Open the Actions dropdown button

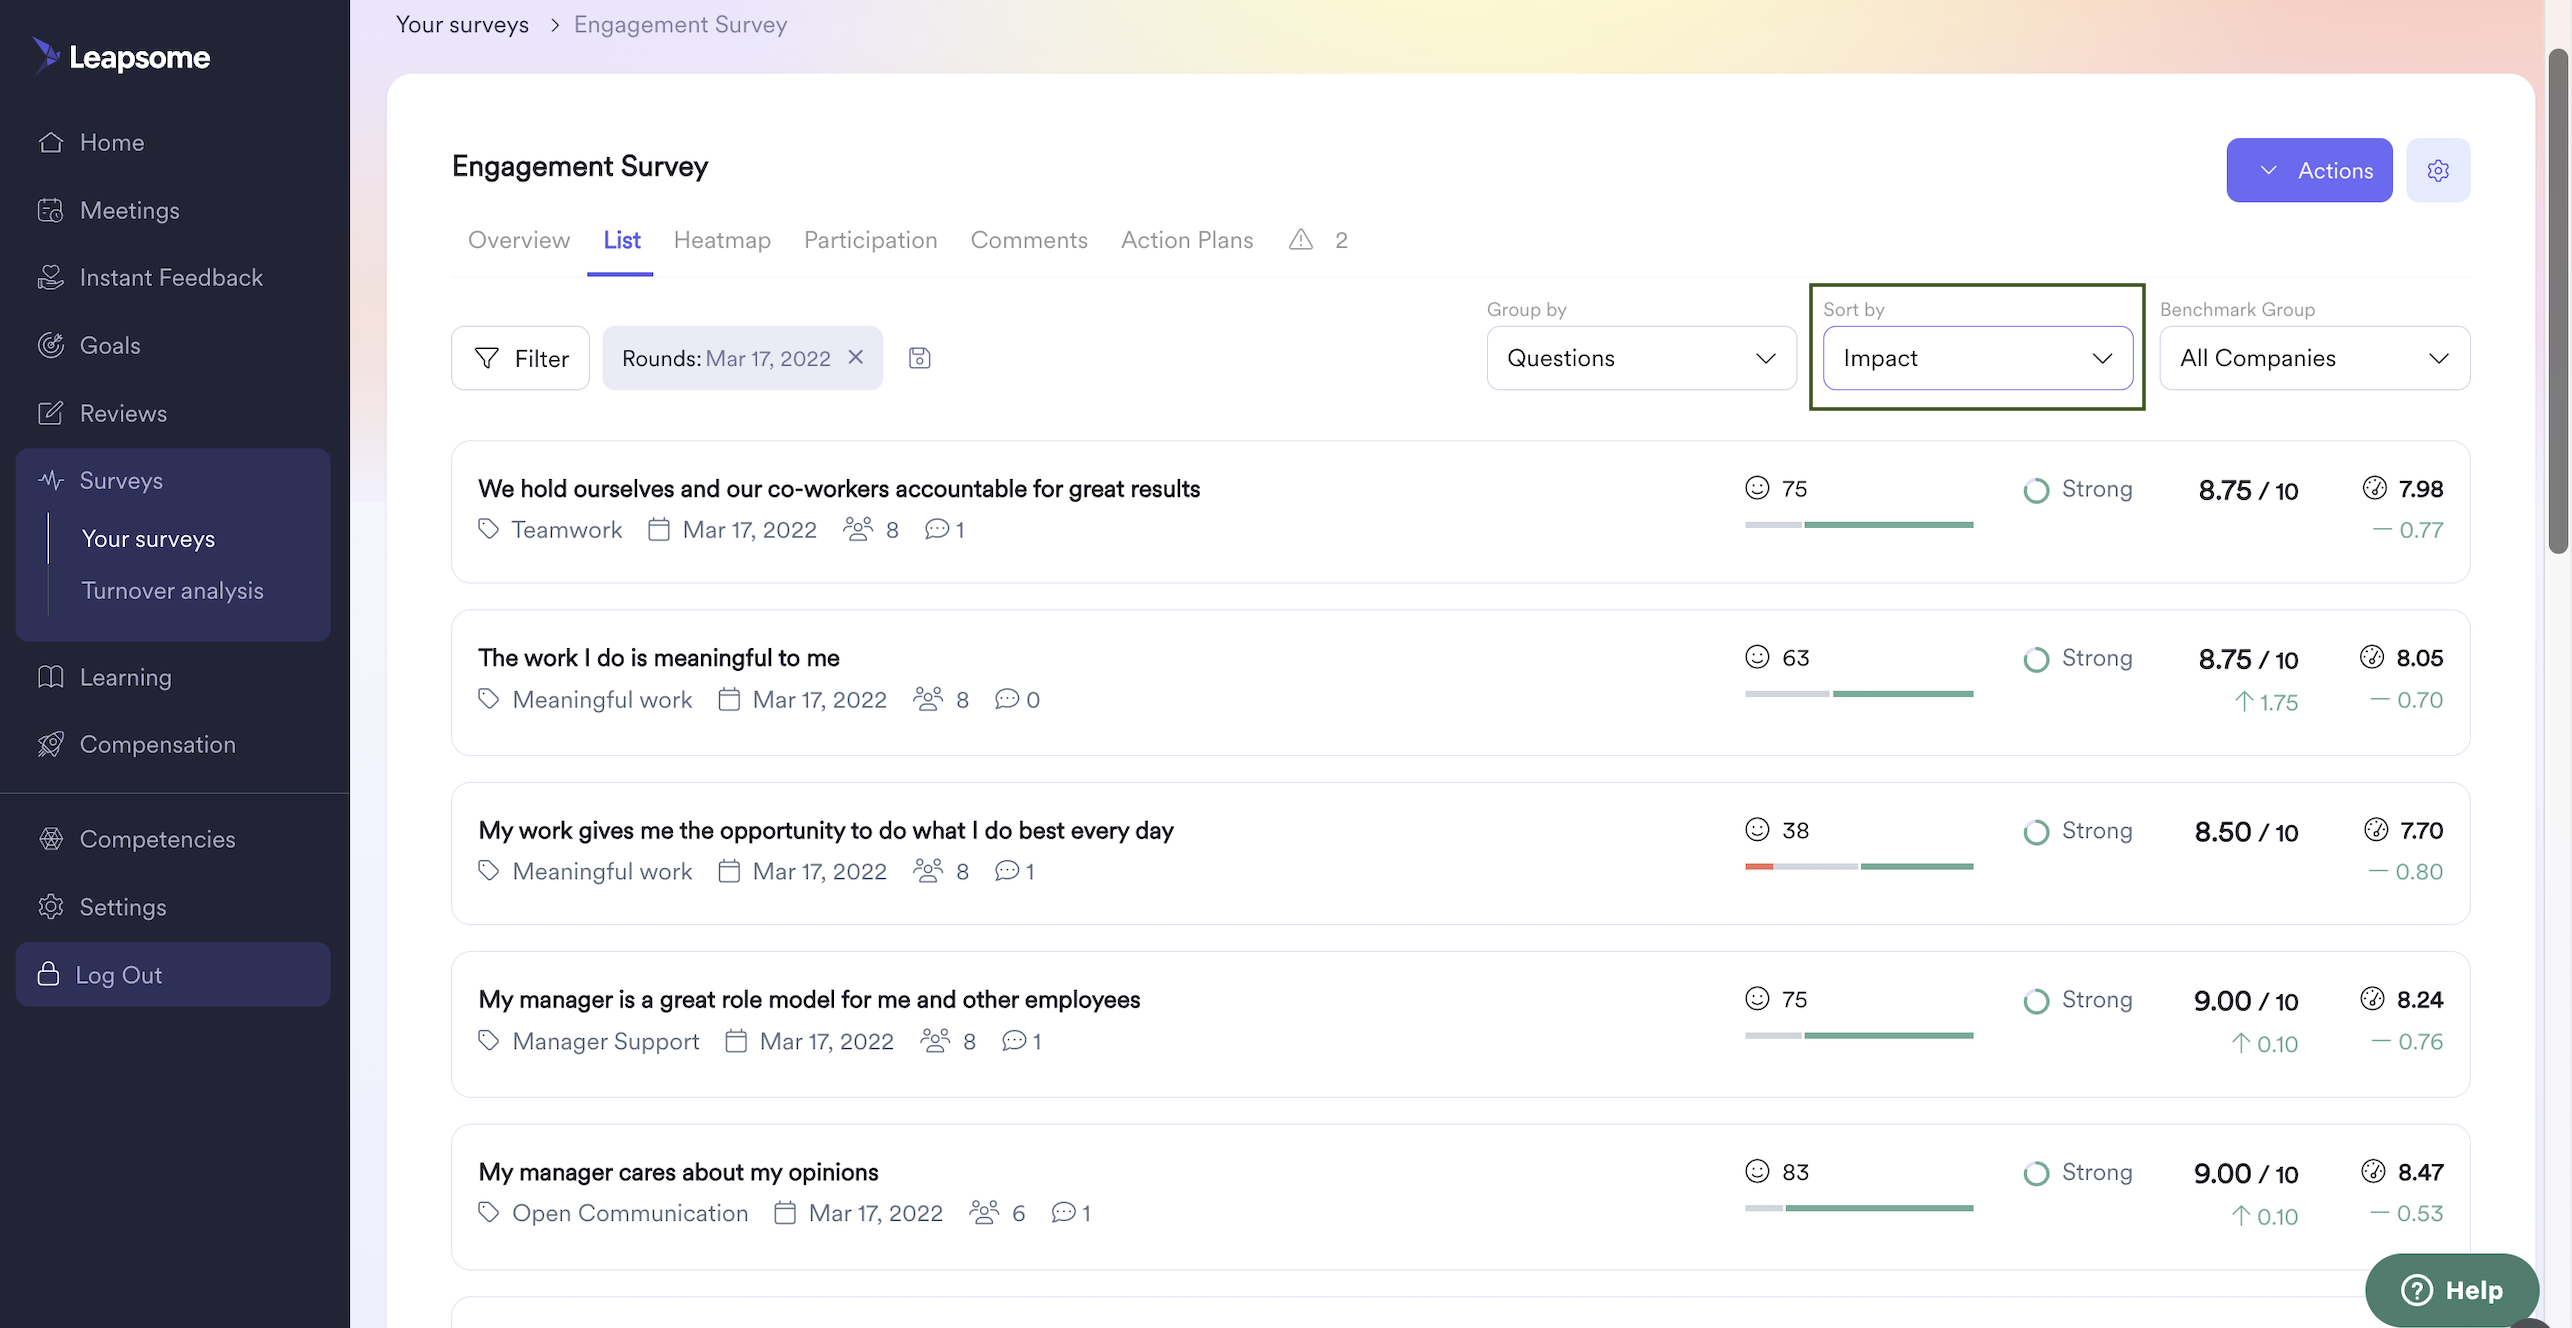pyautogui.click(x=2308, y=170)
